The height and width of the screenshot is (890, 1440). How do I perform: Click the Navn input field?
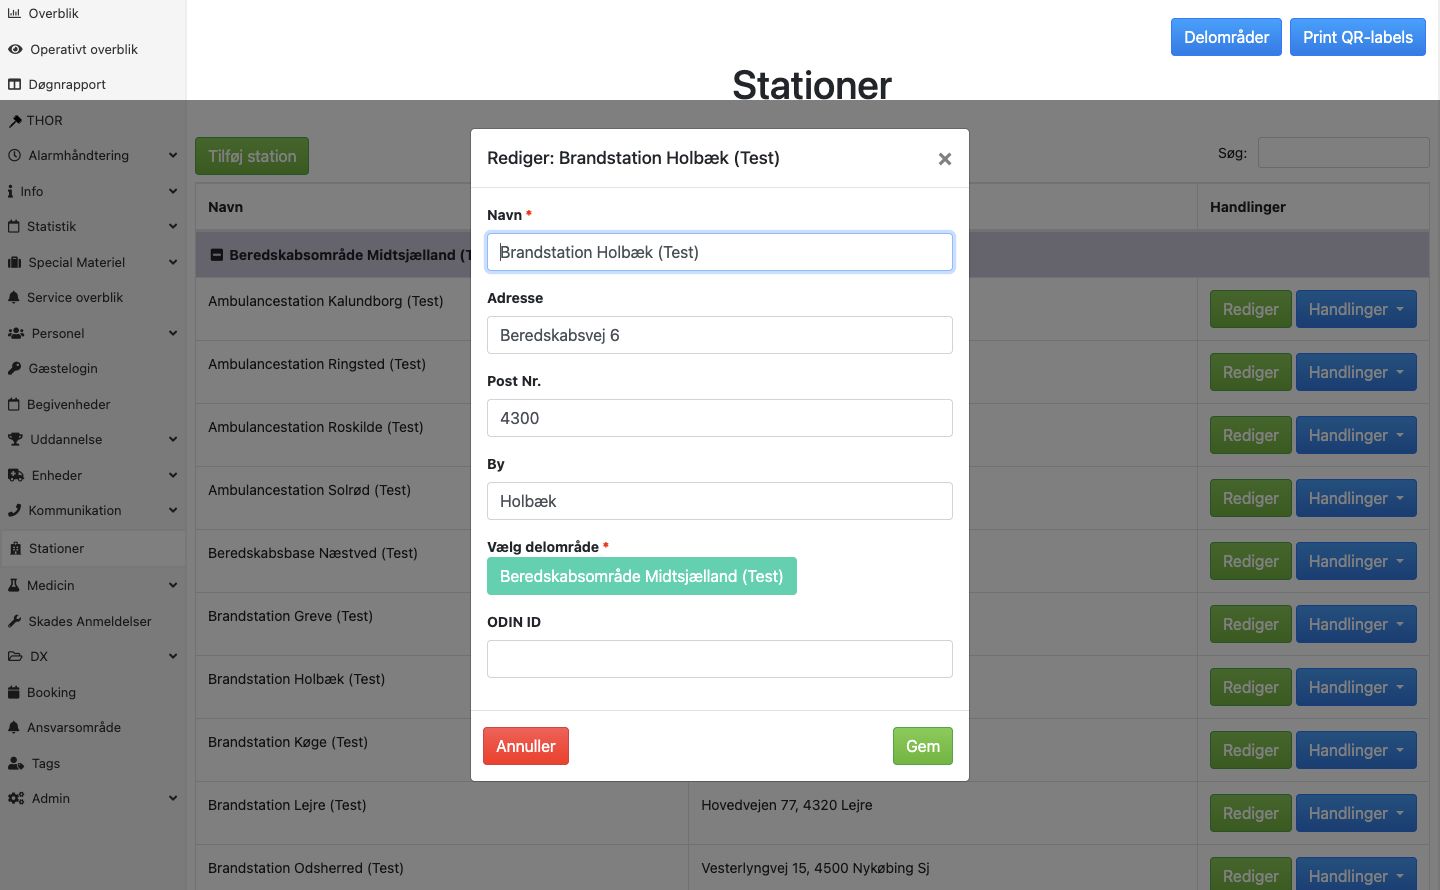[x=720, y=252]
